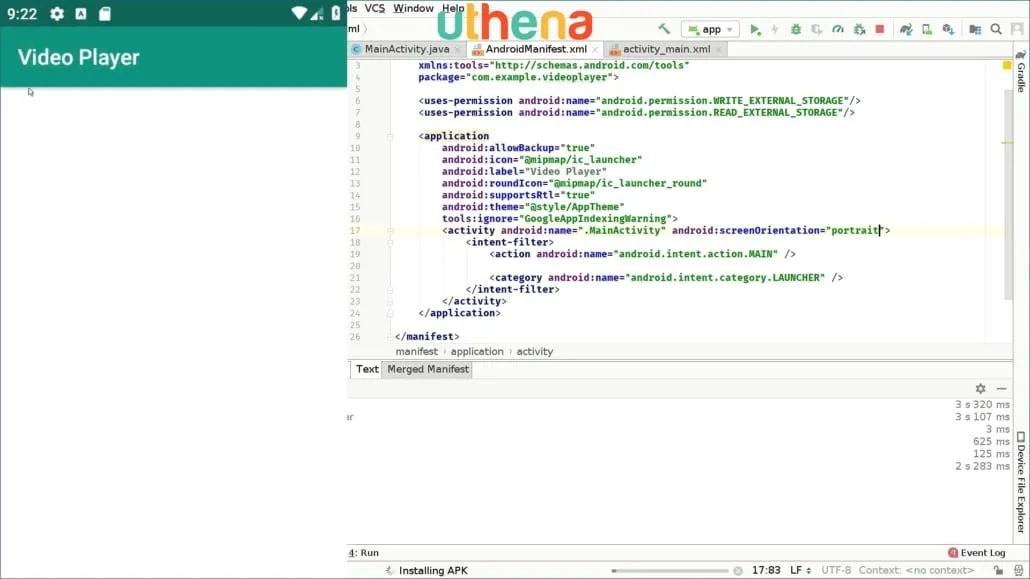Click activity in the breadcrumb bar
The width and height of the screenshot is (1030, 579).
pos(535,352)
